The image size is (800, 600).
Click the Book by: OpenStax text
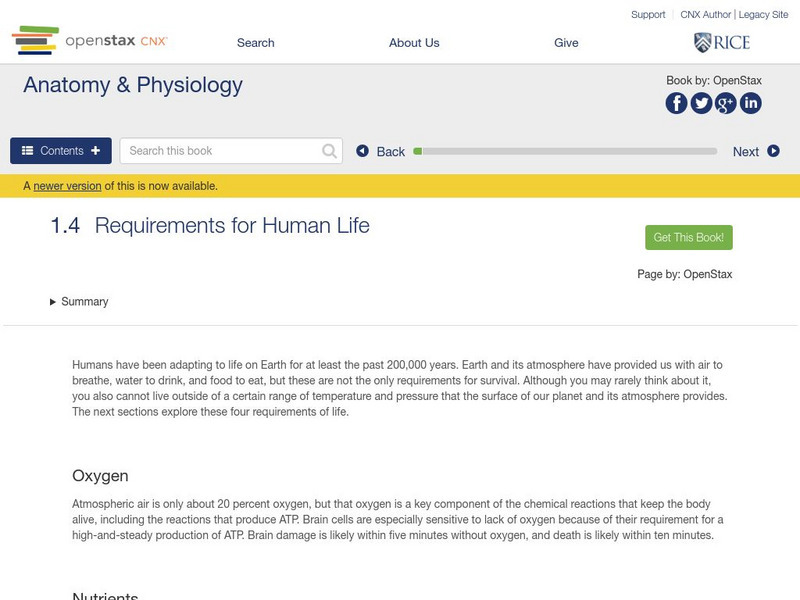coord(714,81)
